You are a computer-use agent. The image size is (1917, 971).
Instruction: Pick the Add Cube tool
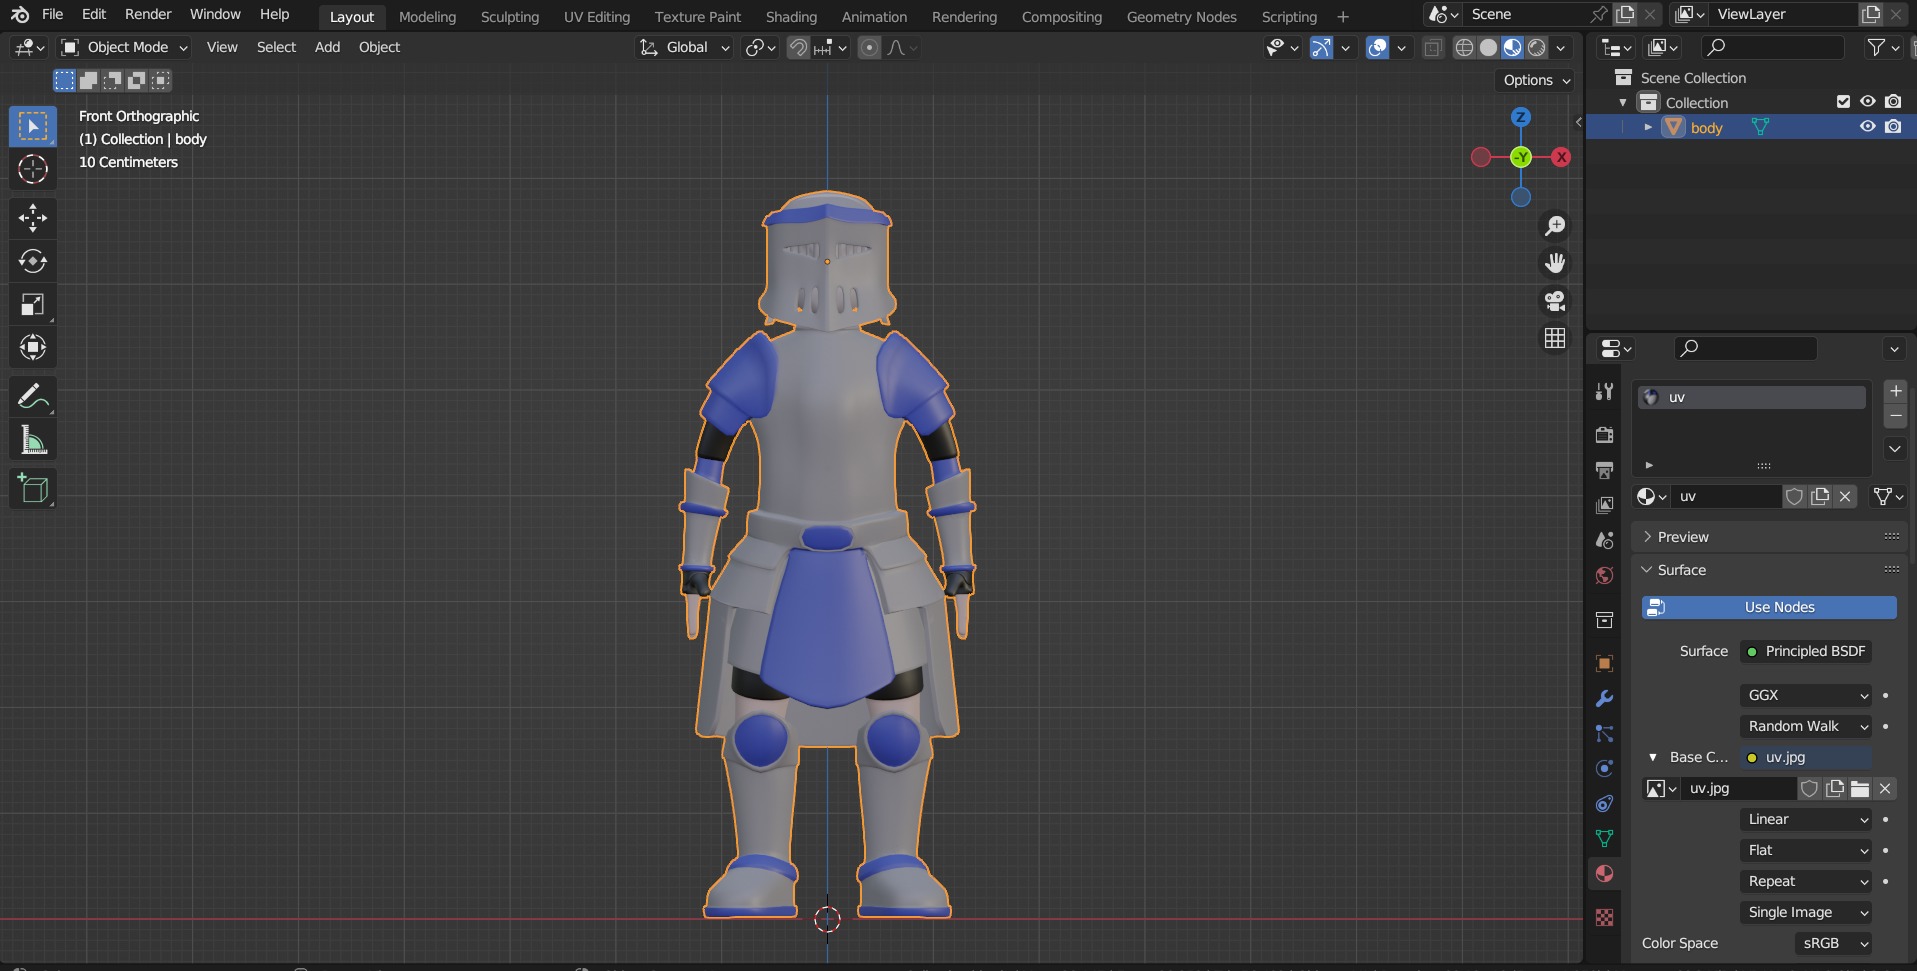click(x=33, y=488)
